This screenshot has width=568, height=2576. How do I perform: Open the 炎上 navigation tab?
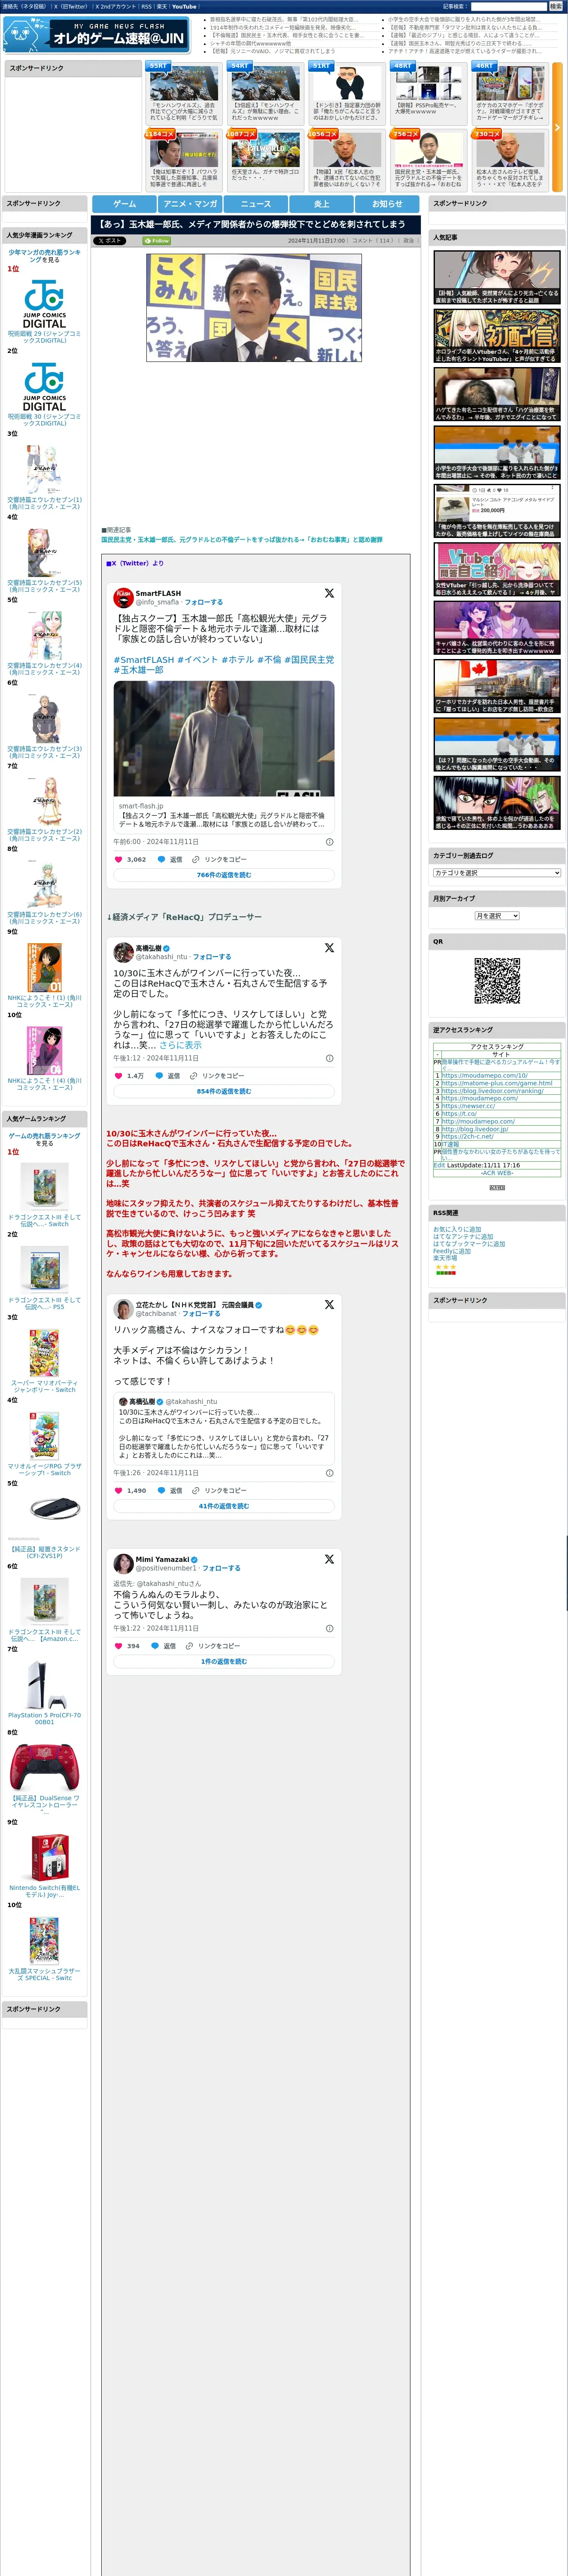click(322, 203)
